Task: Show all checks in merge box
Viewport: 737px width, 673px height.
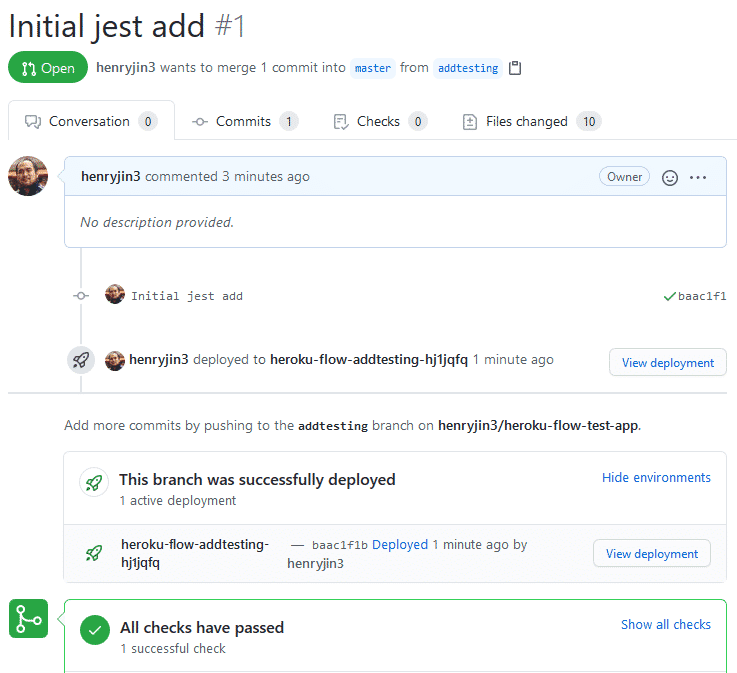Action: tap(666, 625)
